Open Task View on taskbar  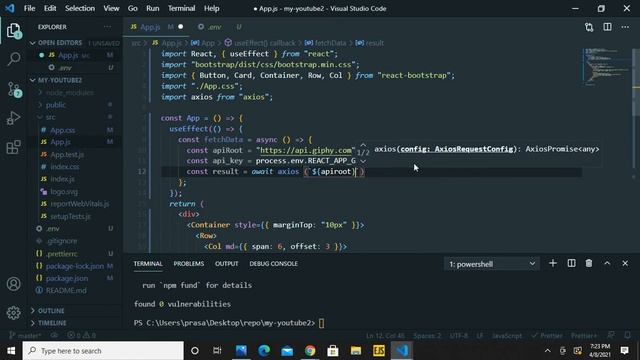pos(217,351)
